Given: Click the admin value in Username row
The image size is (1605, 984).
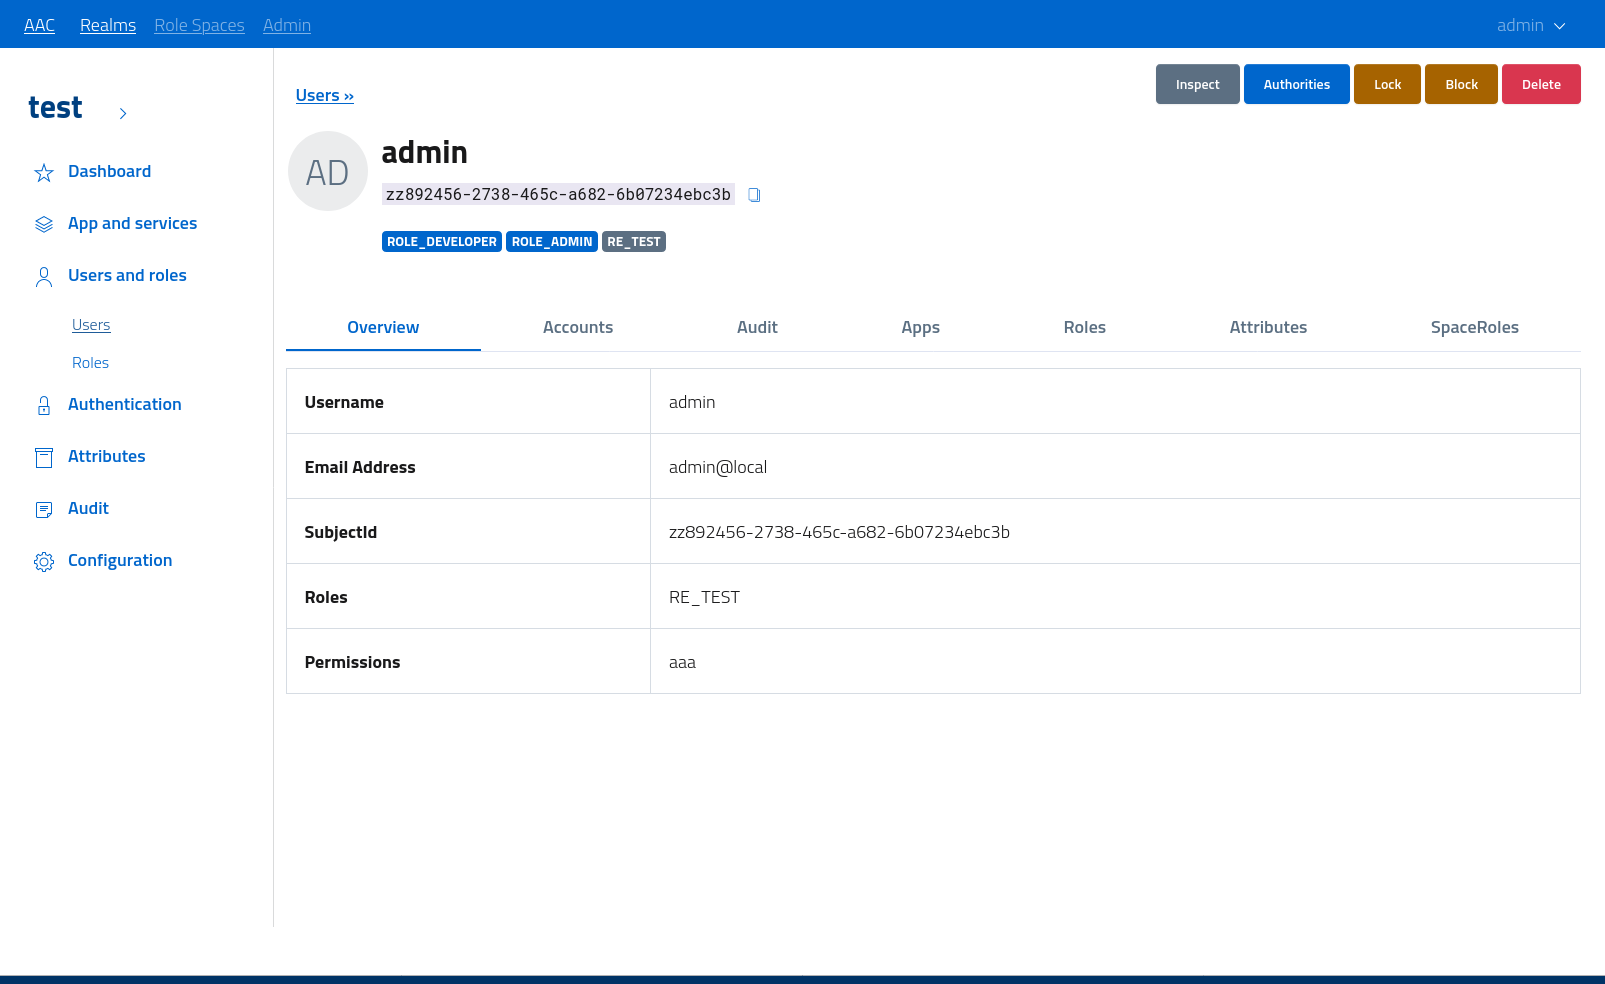Looking at the screenshot, I should pos(692,402).
